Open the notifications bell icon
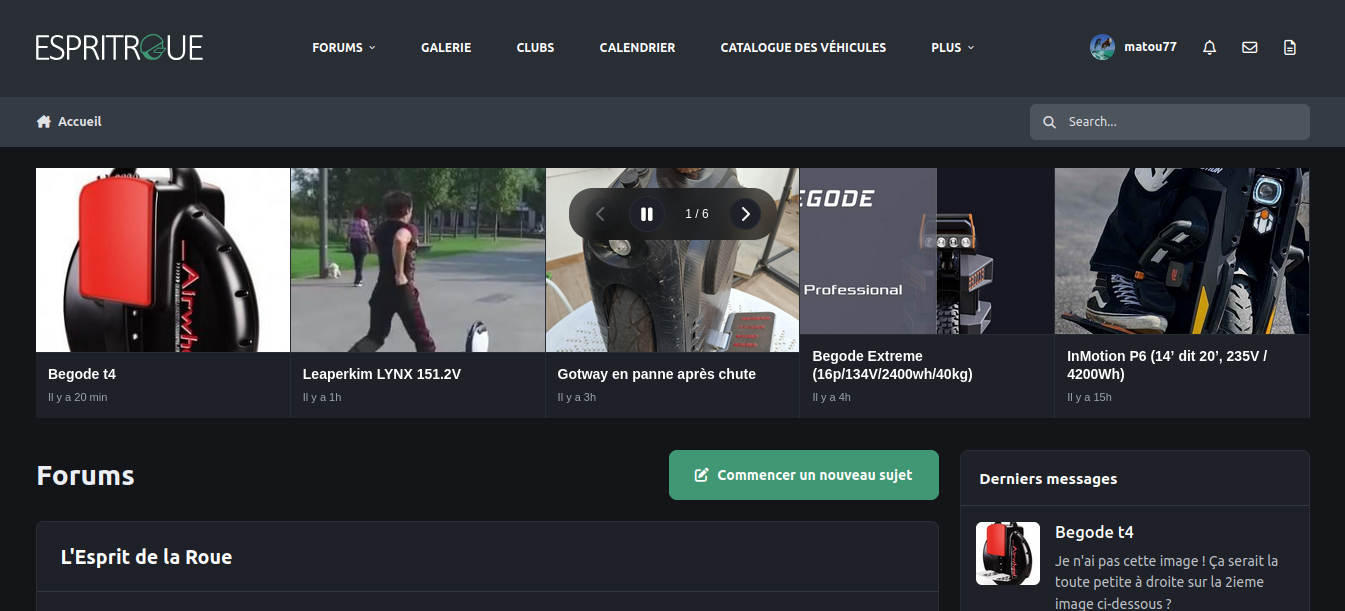This screenshot has width=1345, height=611. click(x=1209, y=47)
